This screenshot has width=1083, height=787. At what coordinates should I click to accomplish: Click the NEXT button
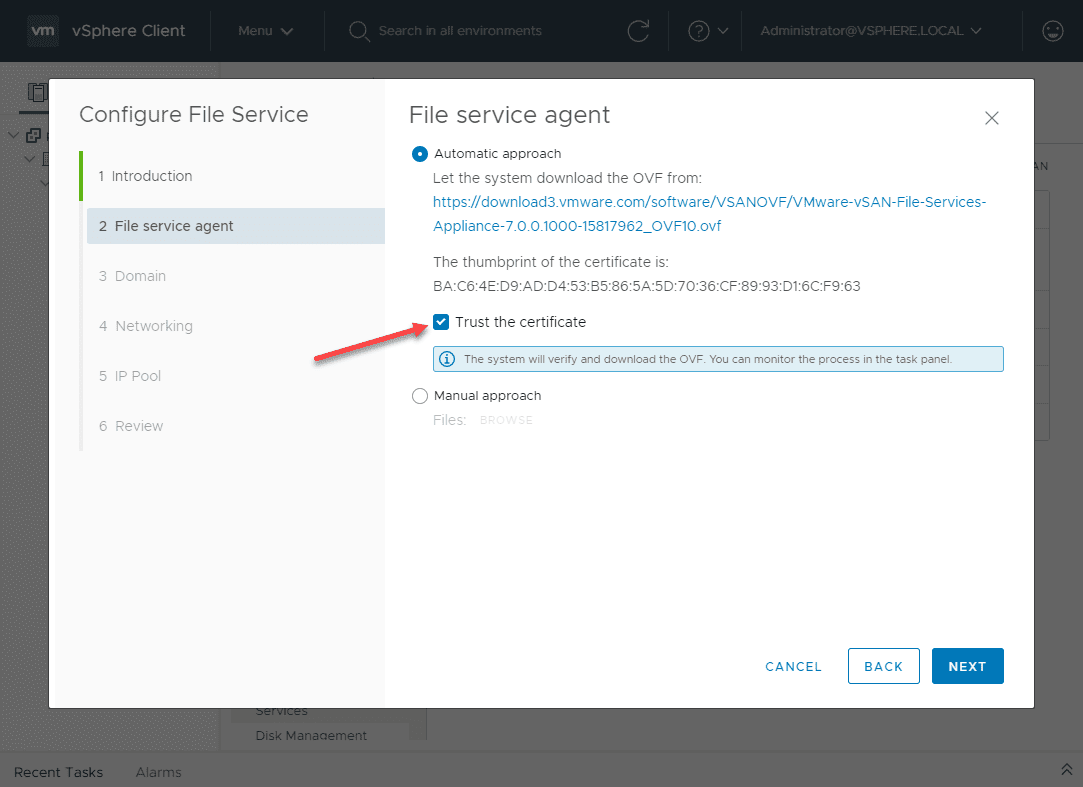(x=967, y=666)
